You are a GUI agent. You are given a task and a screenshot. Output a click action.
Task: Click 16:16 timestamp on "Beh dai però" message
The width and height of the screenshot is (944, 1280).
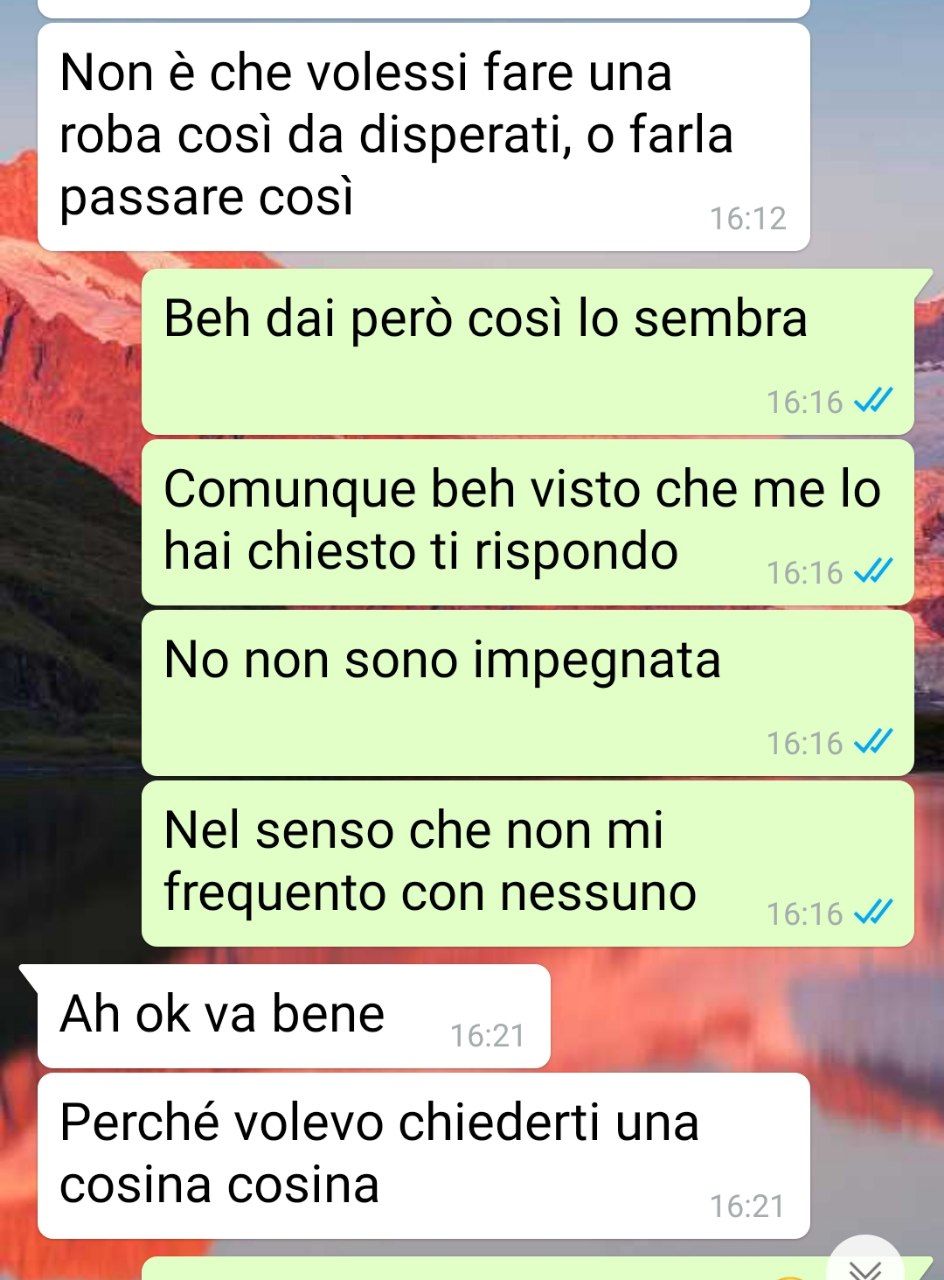pyautogui.click(x=805, y=402)
